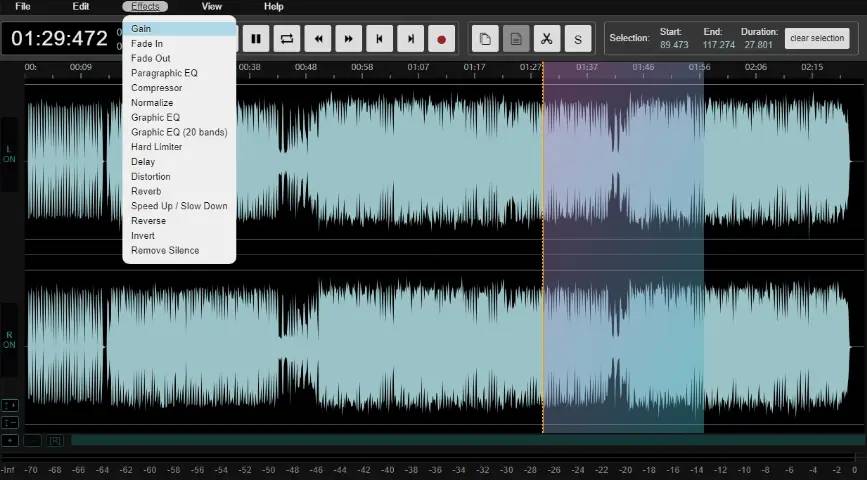Choose the Fade In effect

pyautogui.click(x=179, y=44)
